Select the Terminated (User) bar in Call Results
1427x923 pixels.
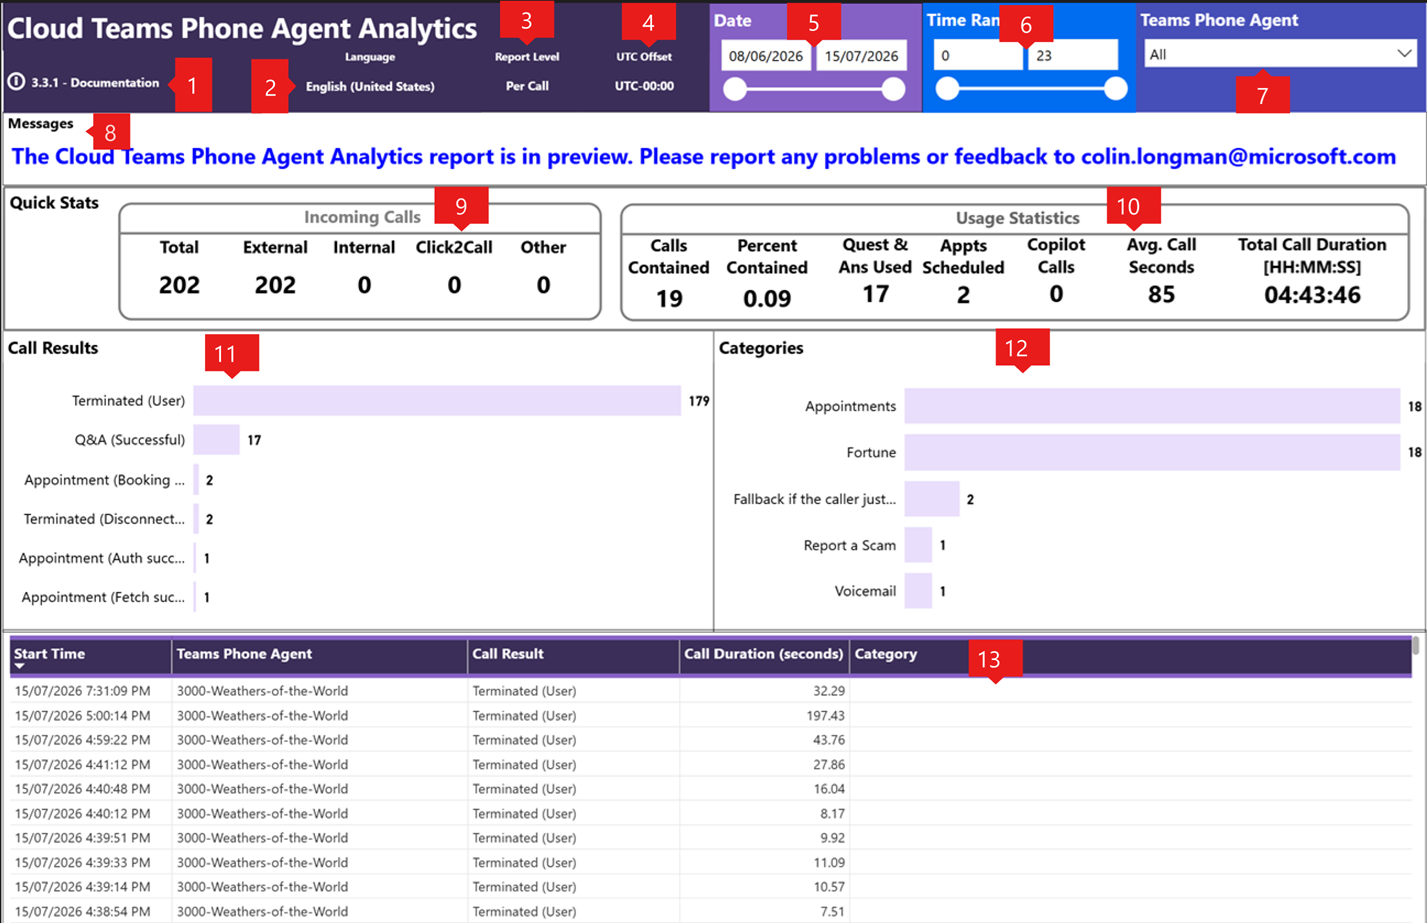point(437,401)
